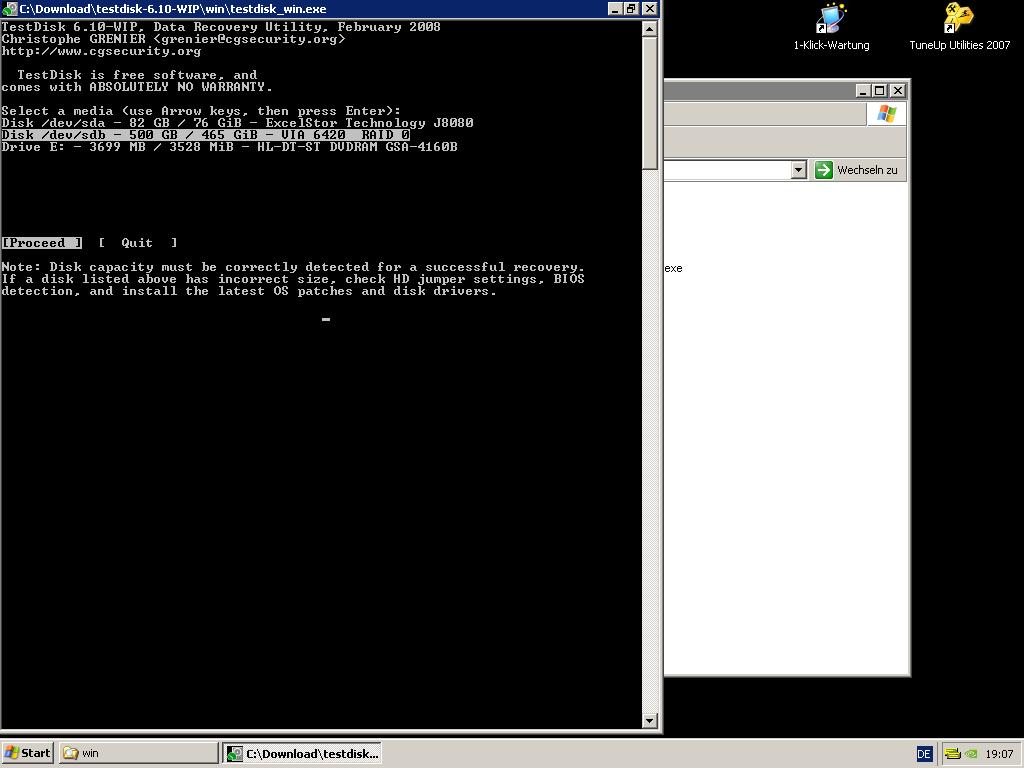Image resolution: width=1024 pixels, height=768 pixels.
Task: Click the console window title bar icon
Action: tap(9, 8)
